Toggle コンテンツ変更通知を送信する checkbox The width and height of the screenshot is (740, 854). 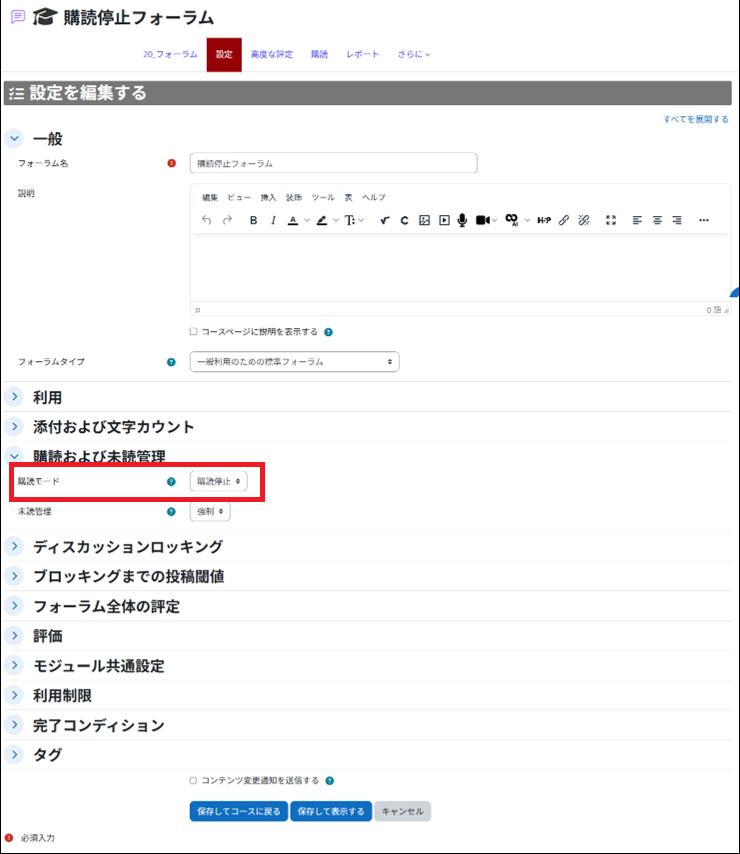[x=194, y=780]
